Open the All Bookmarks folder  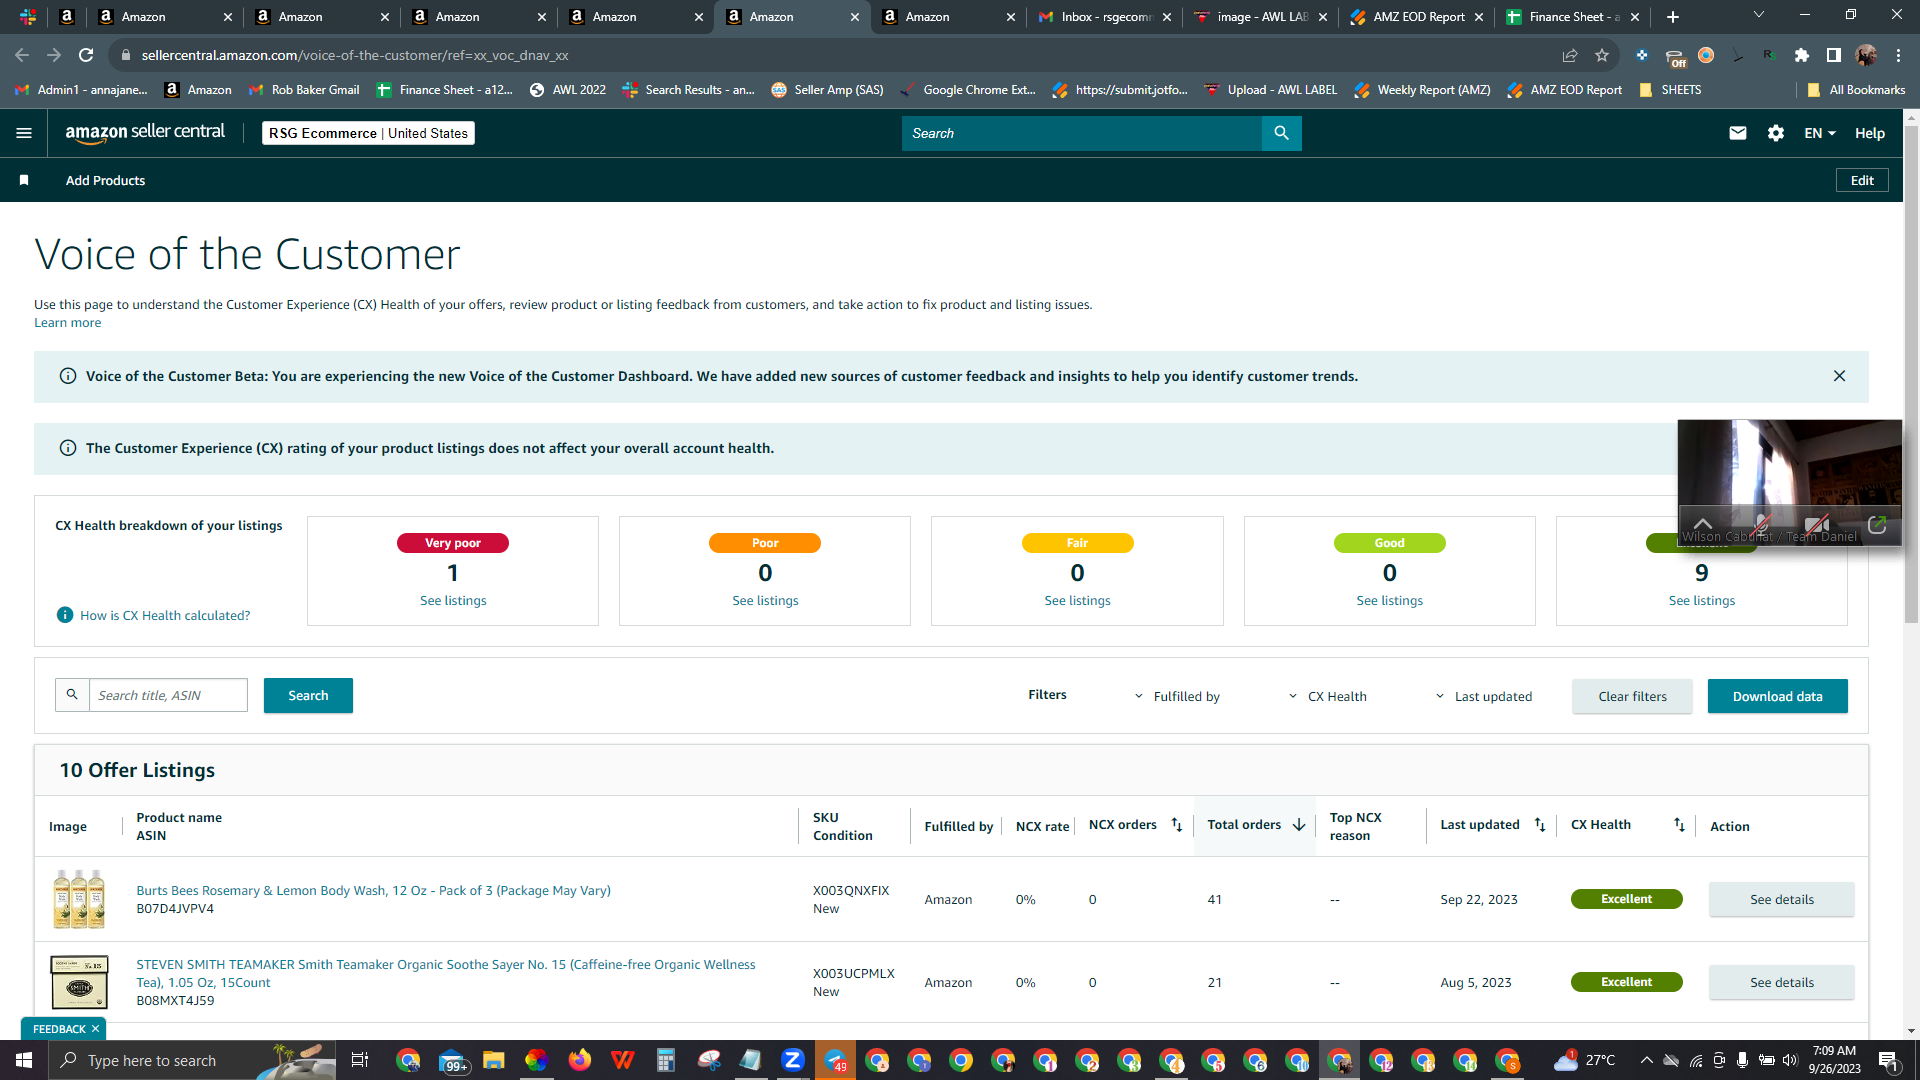[x=1856, y=90]
